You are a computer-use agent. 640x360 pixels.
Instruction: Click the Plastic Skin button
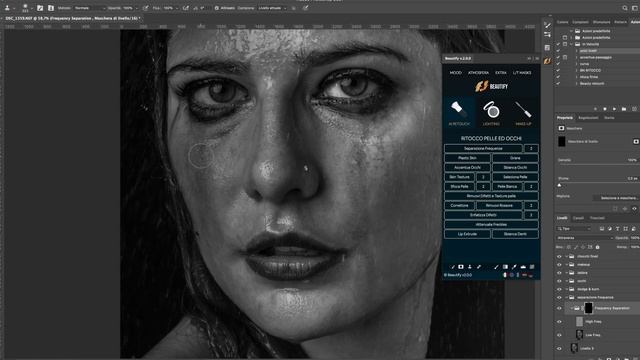click(x=467, y=158)
